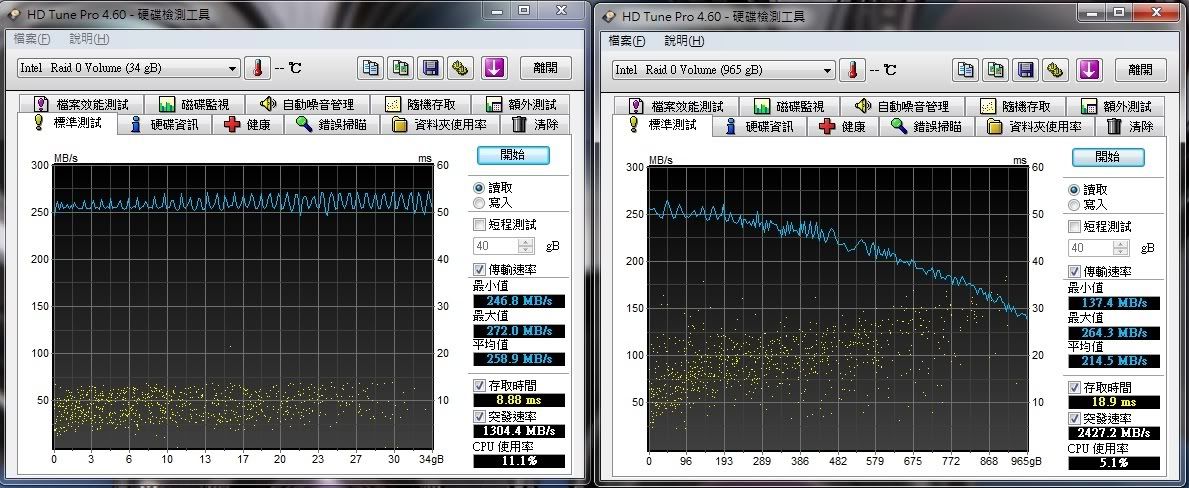The width and height of the screenshot is (1189, 488).
Task: Open 說明 menu in right window
Action: point(684,40)
